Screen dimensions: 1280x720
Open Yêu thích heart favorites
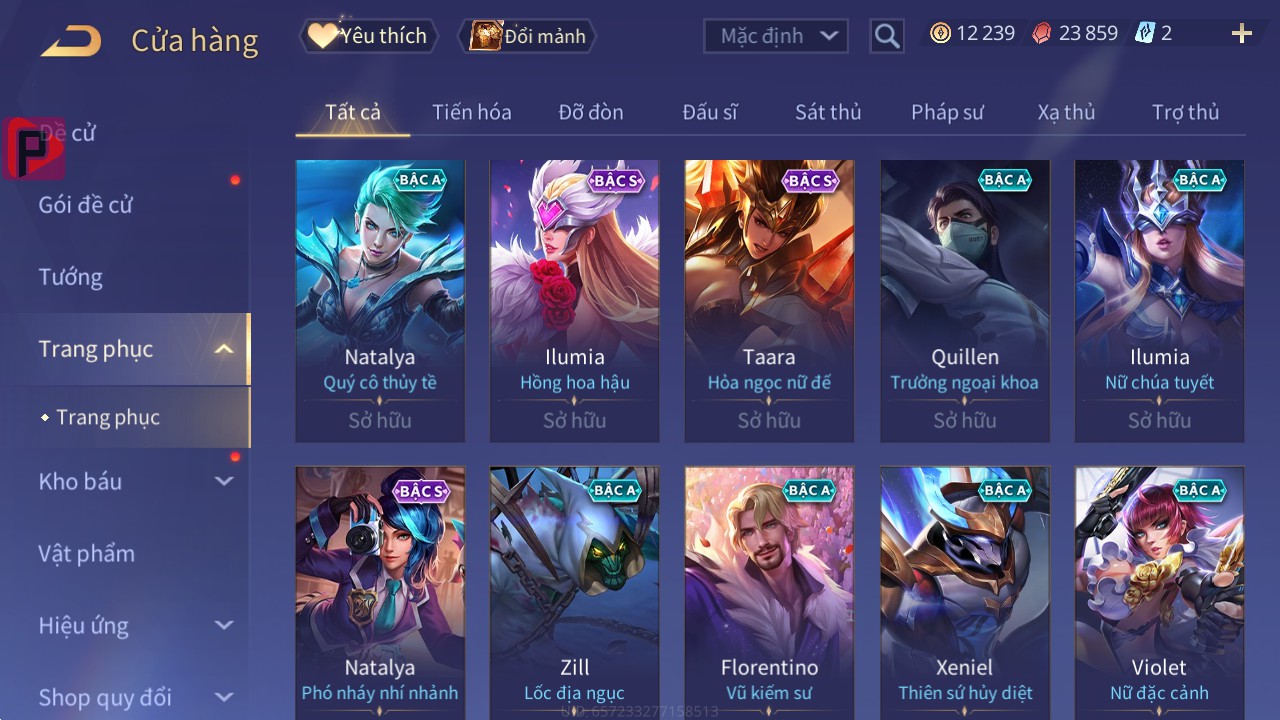[369, 36]
